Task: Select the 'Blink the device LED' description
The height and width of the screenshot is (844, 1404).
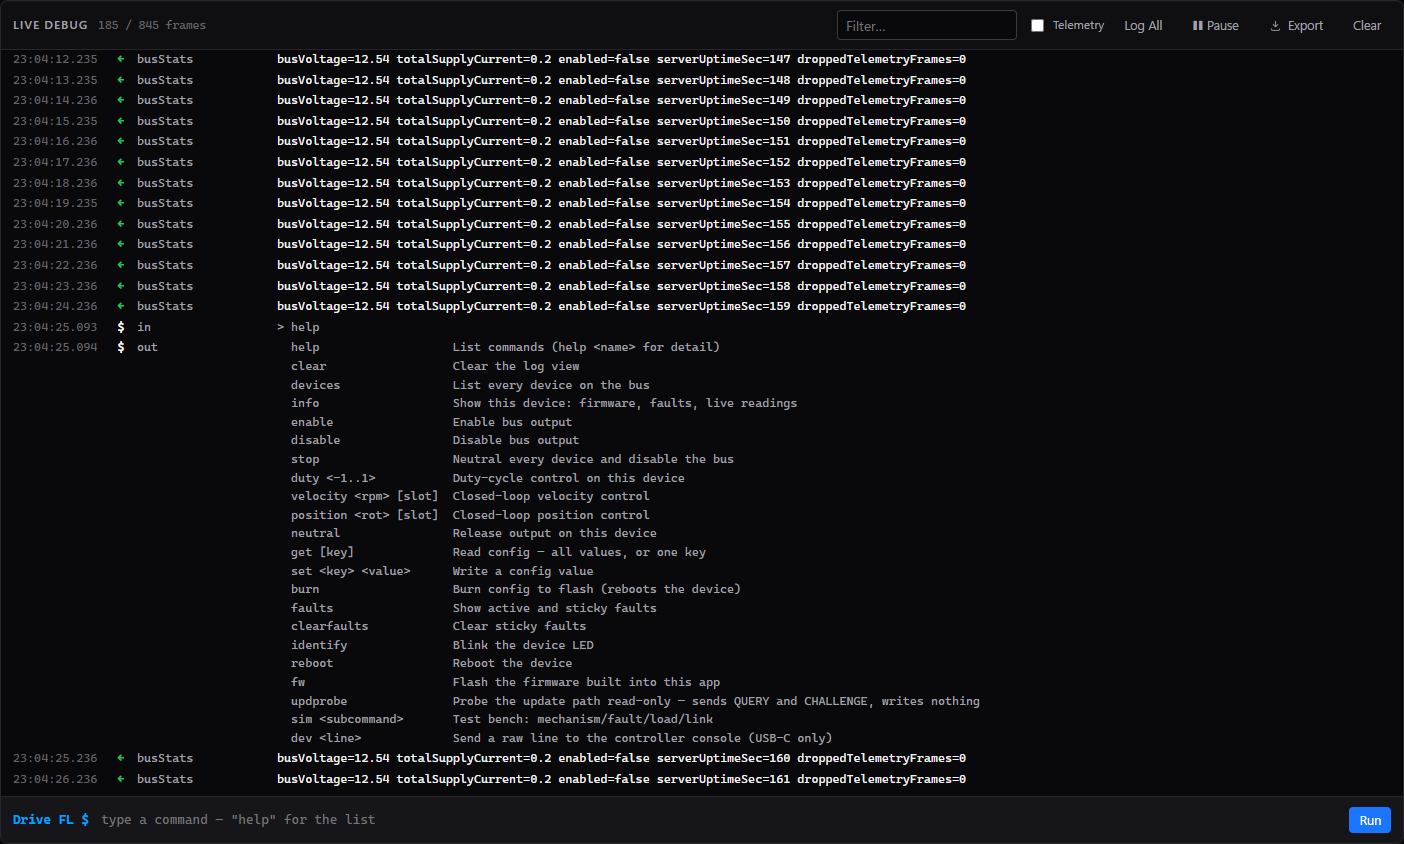Action: coord(523,645)
